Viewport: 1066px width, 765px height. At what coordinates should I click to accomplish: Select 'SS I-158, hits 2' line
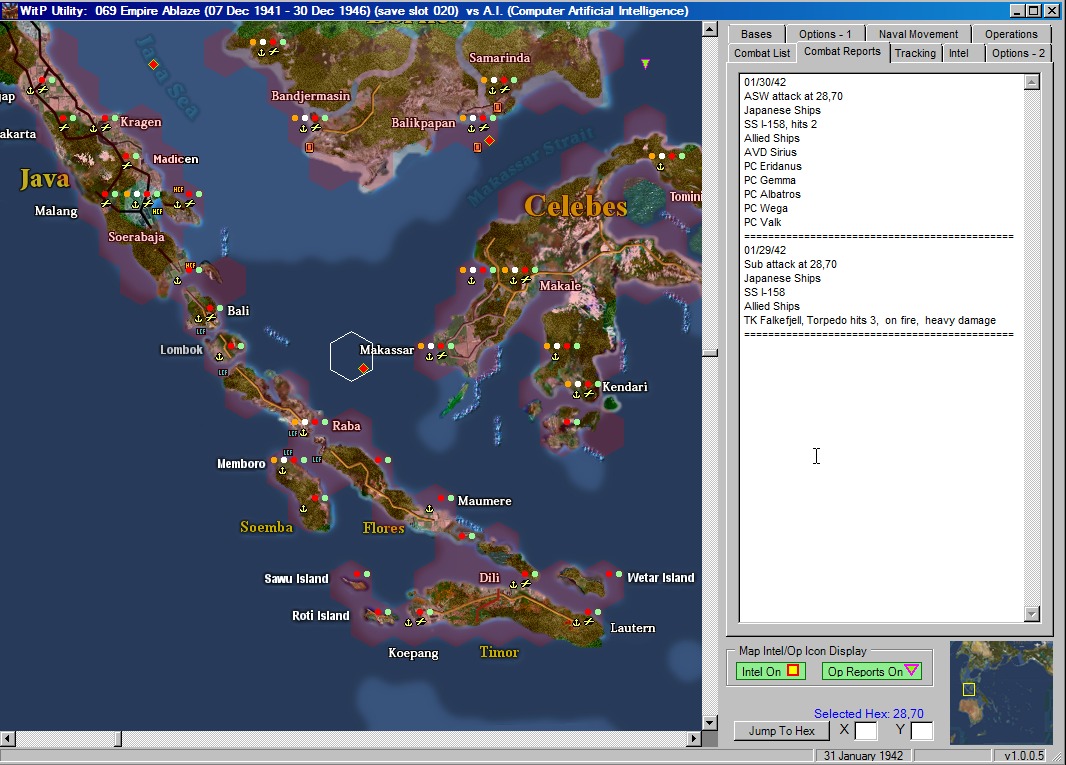click(x=780, y=124)
